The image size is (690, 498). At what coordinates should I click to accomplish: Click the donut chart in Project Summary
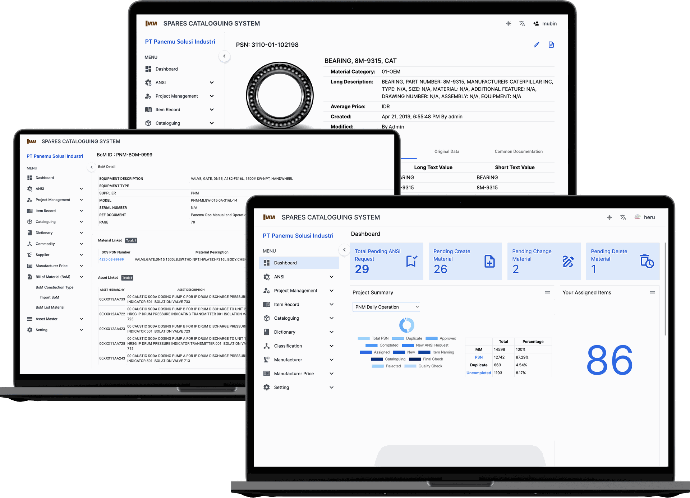pos(407,325)
